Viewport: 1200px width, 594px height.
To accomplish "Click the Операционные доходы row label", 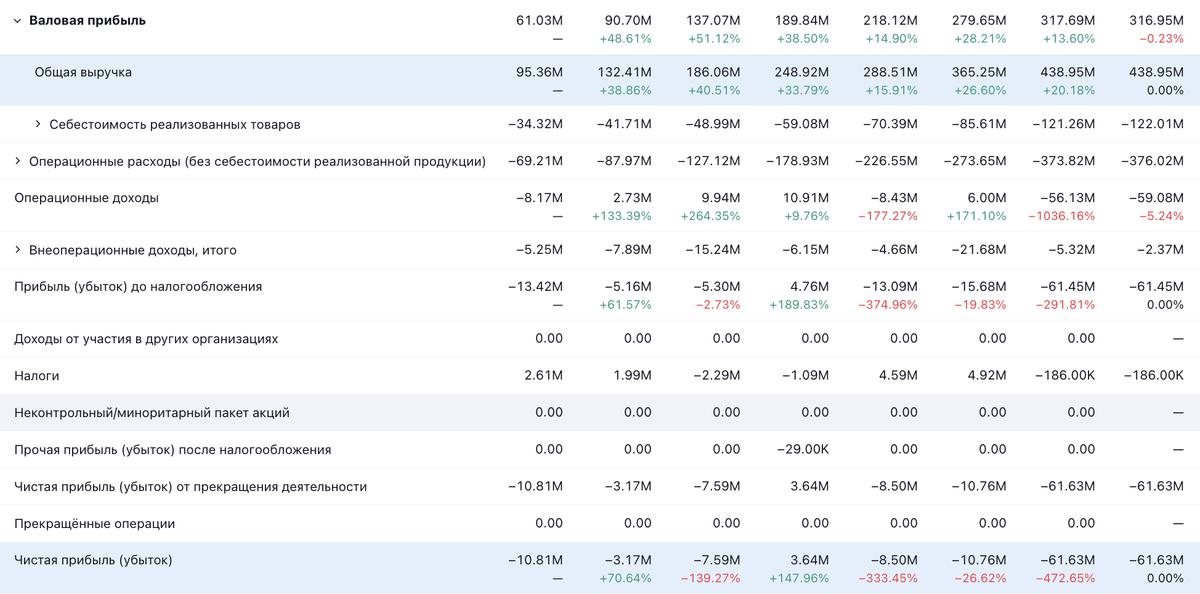I will tap(86, 198).
